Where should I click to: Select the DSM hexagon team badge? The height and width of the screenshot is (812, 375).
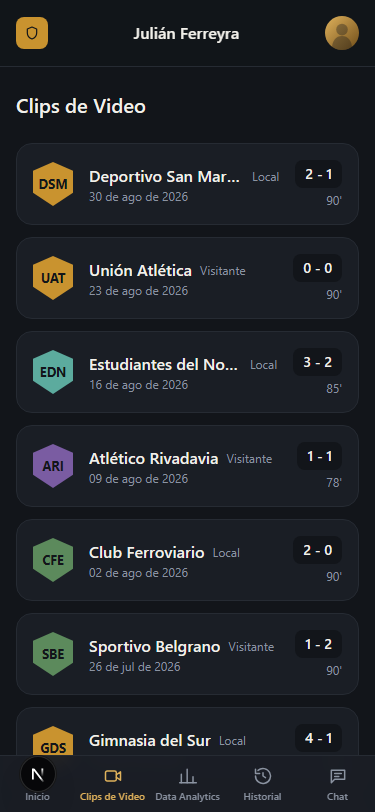click(x=53, y=184)
